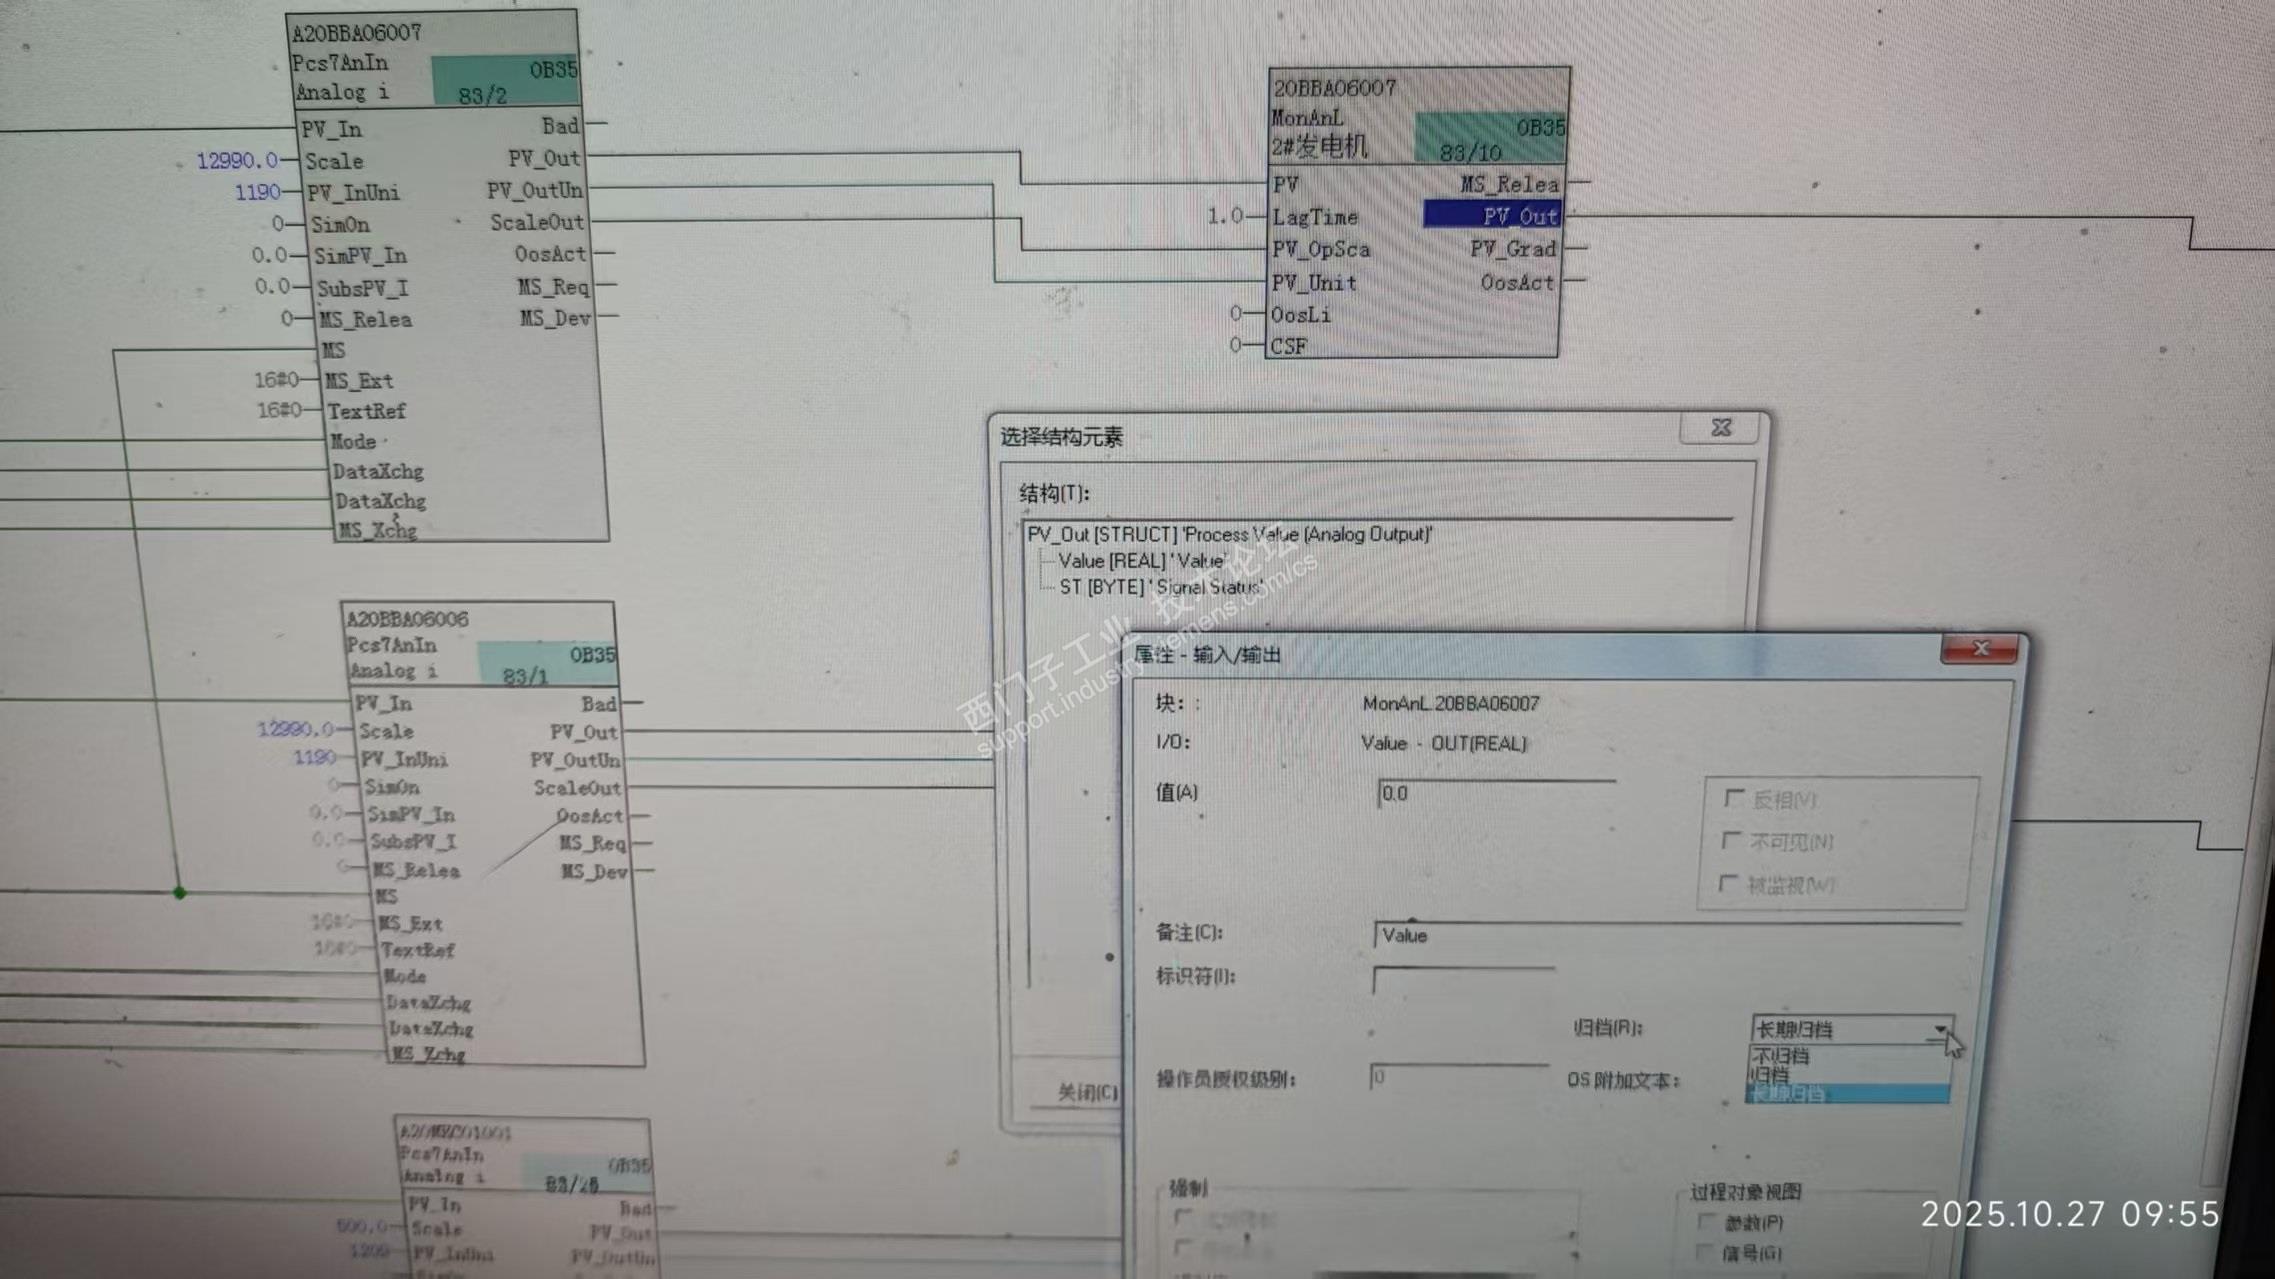Close the 属性-输入/输出 properties dialog
The image size is (2275, 1279).
[1979, 649]
